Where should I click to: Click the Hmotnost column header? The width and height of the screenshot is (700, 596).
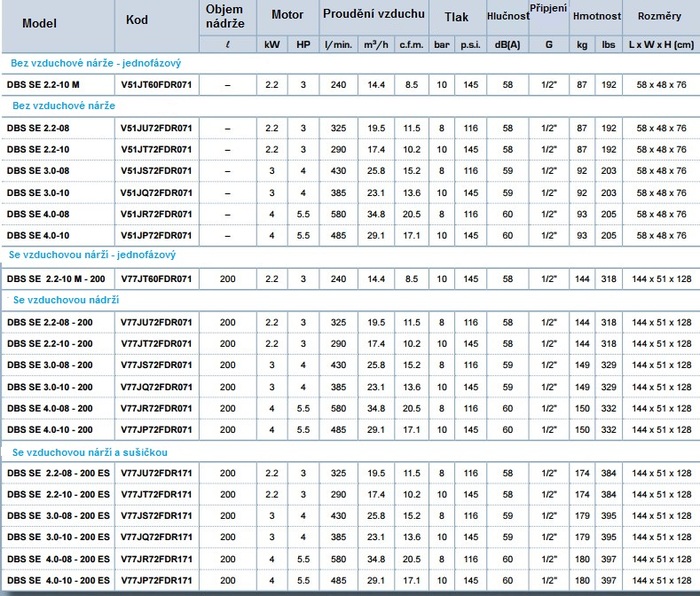click(597, 16)
